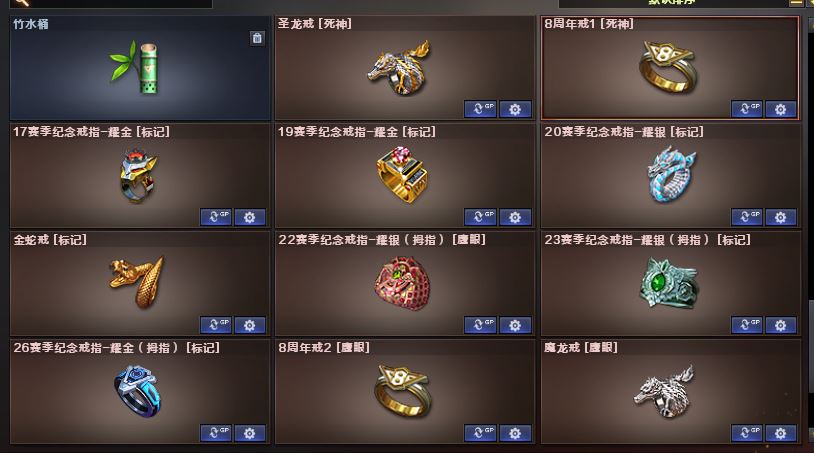Viewport: 814px width, 453px height.
Task: Click GP exchange icon on 22赛季纪念戒指-耀银
Action: click(x=480, y=325)
